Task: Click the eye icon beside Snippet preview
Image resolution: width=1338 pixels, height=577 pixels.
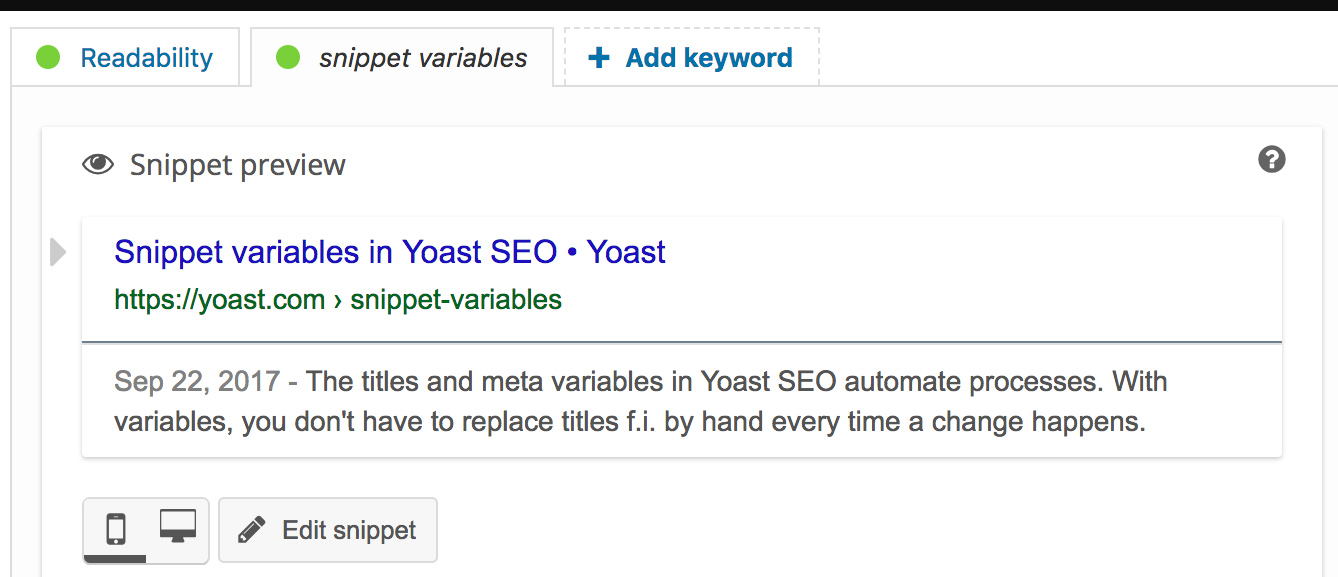Action: tap(98, 165)
